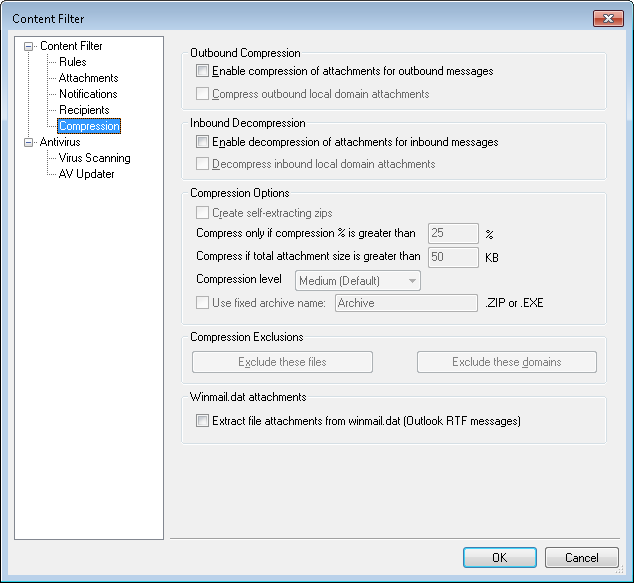
Task: Enable compression of outbound attachments checkbox
Action: (203, 72)
